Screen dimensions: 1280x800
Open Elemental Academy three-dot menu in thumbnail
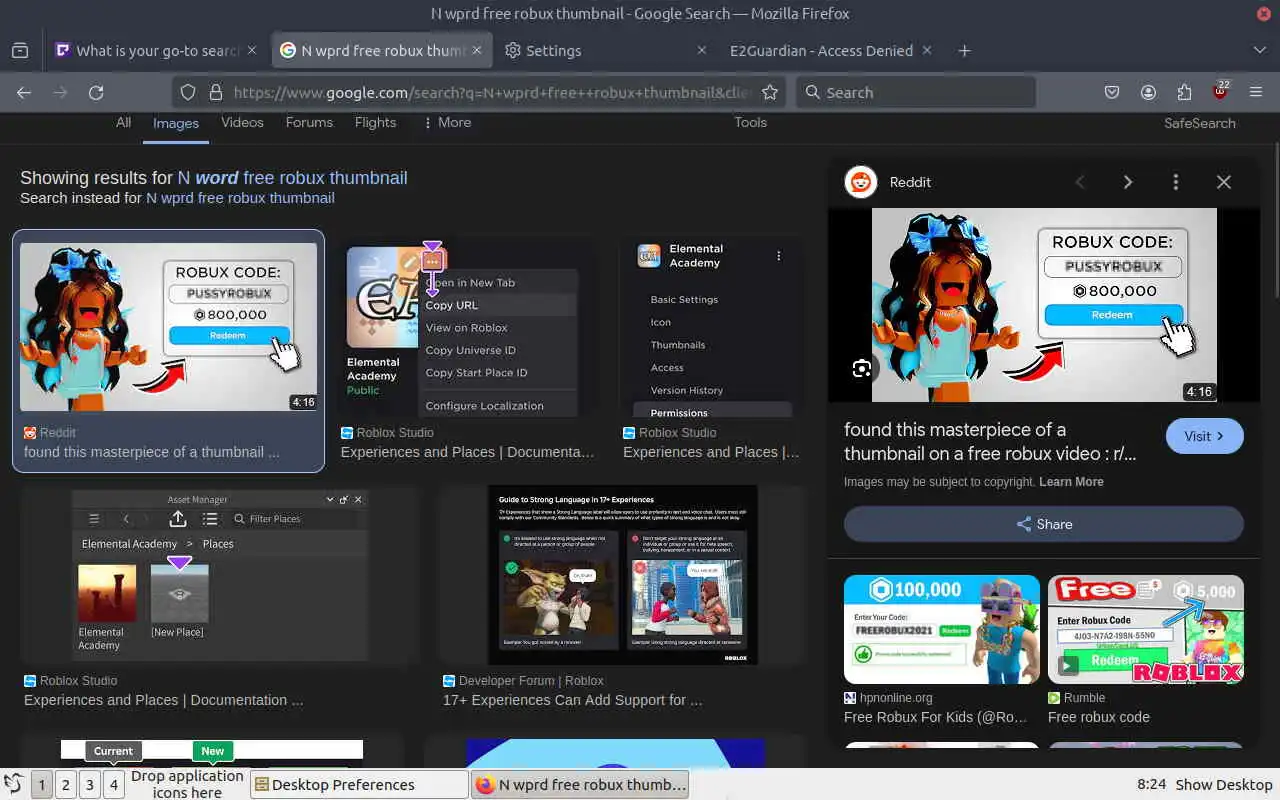[778, 256]
